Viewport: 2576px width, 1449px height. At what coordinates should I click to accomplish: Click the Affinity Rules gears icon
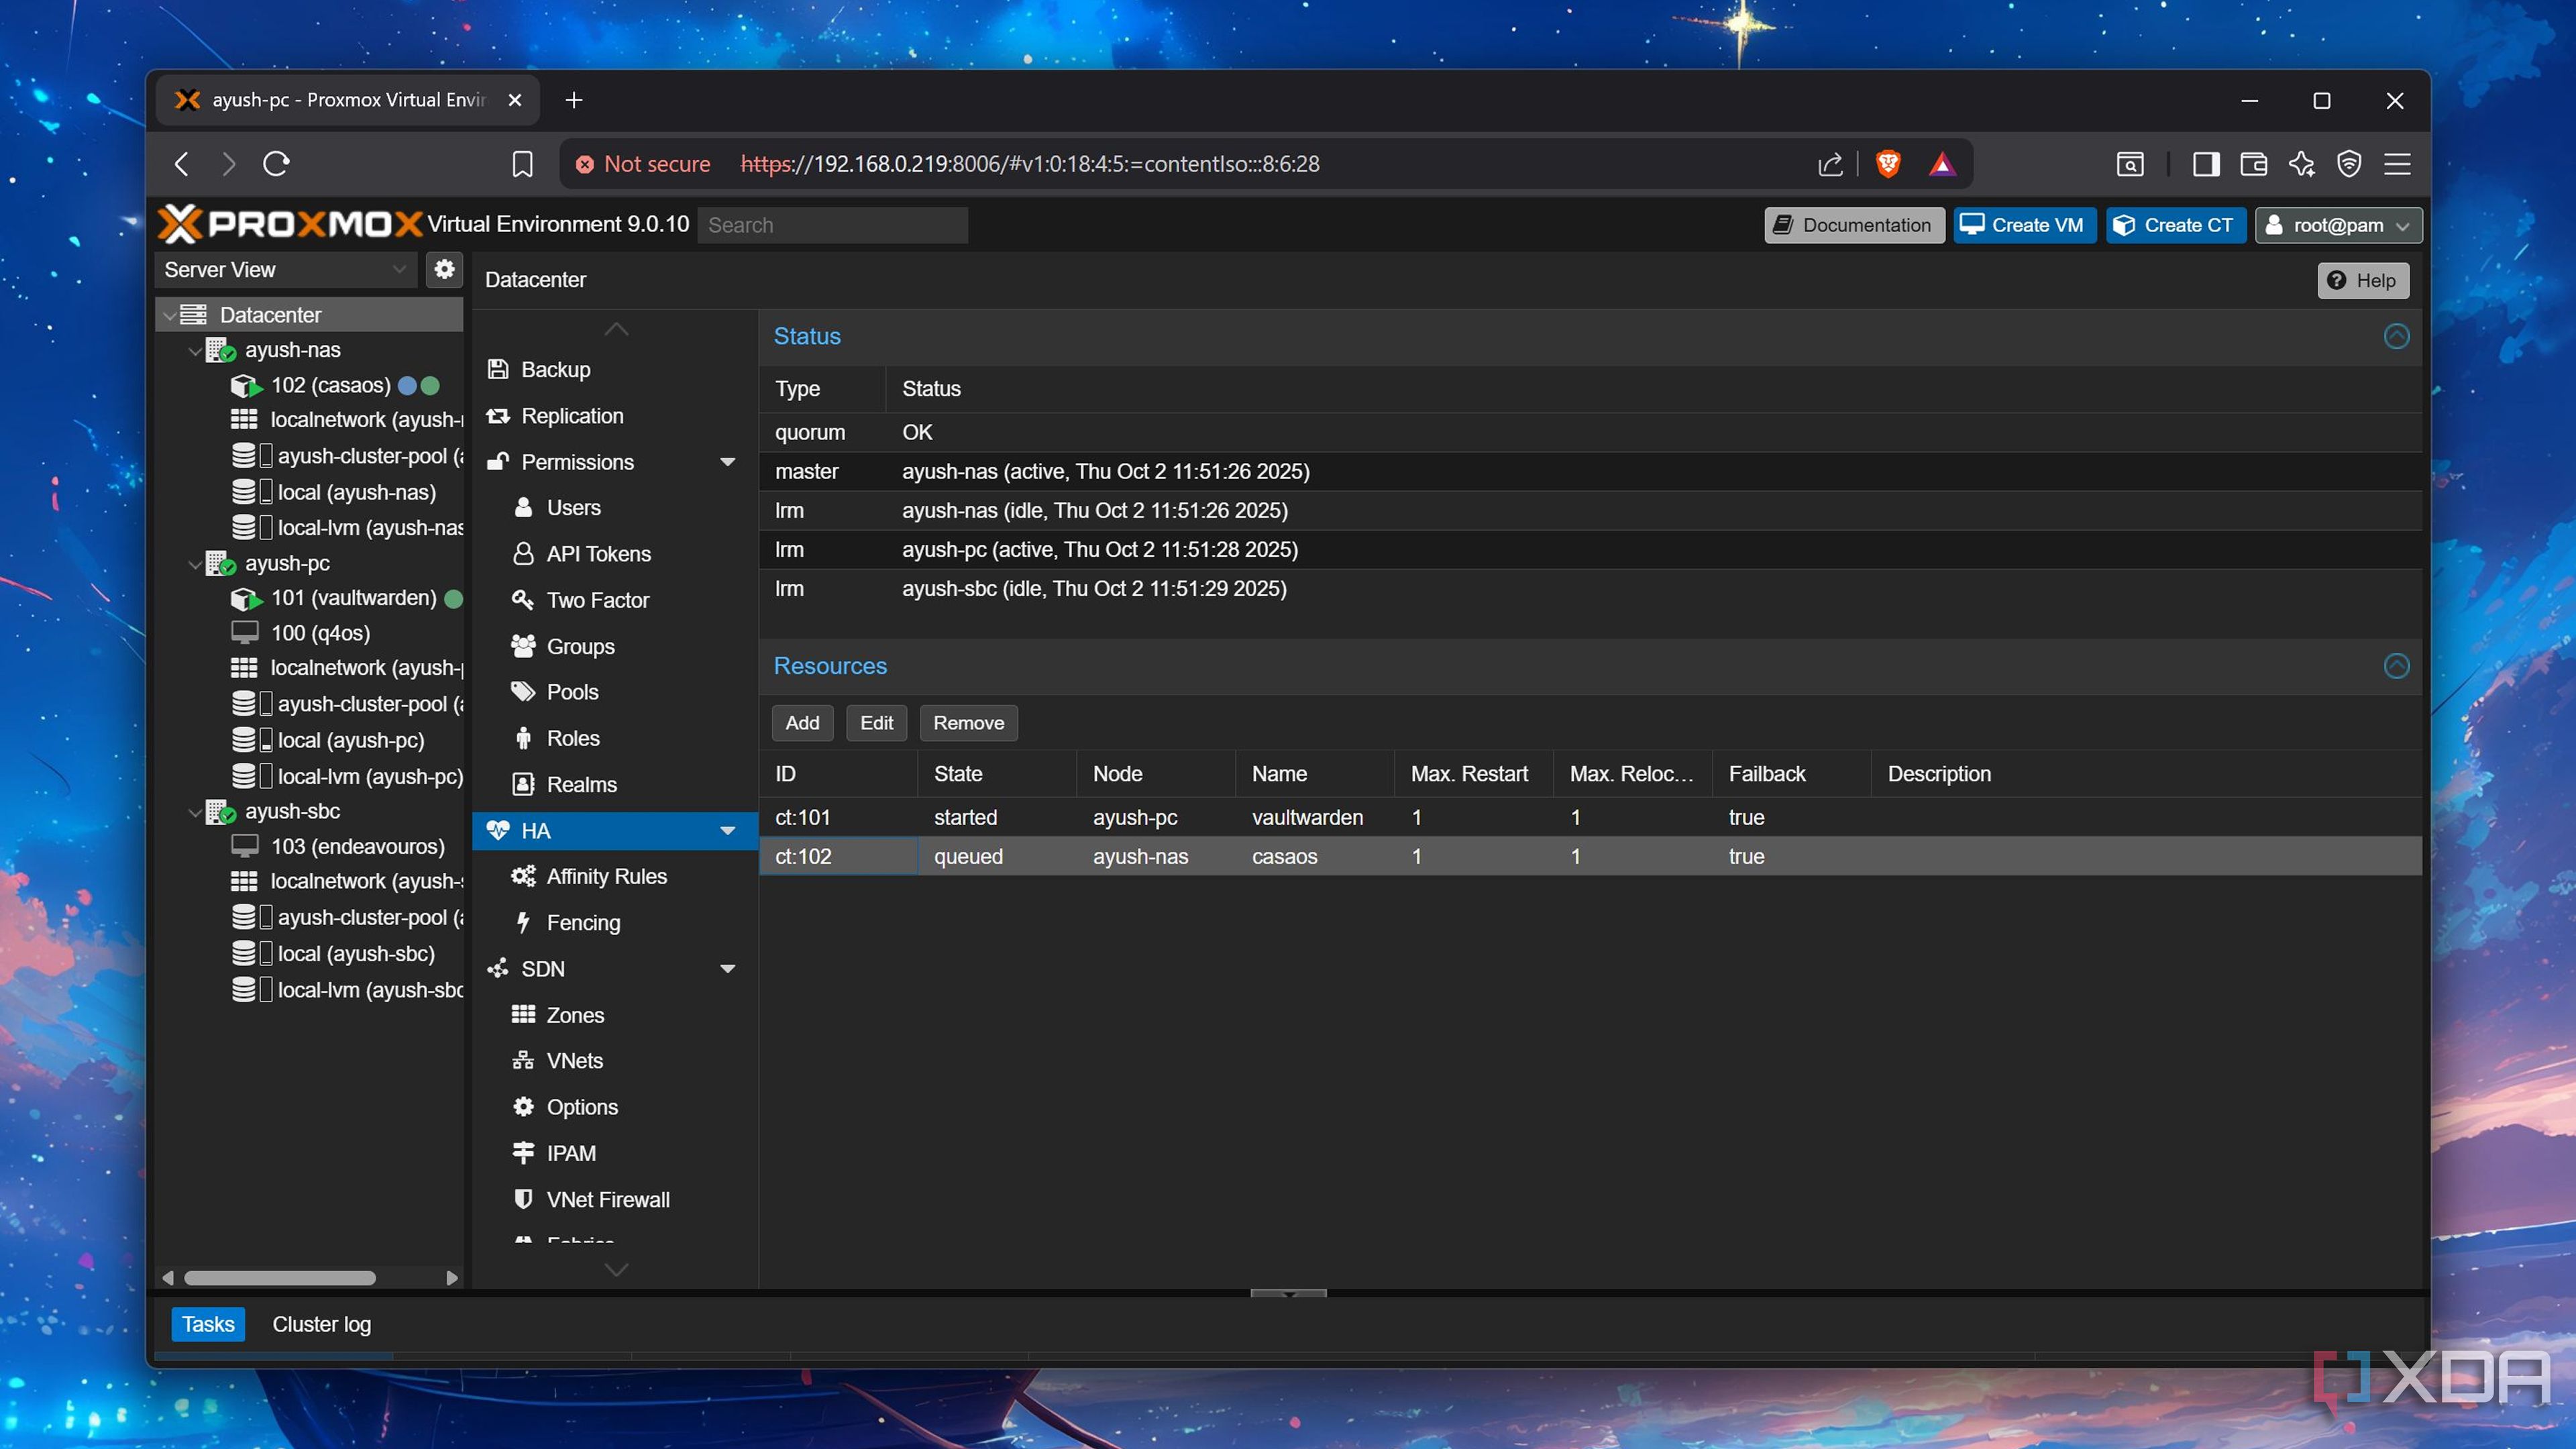pos(523,877)
